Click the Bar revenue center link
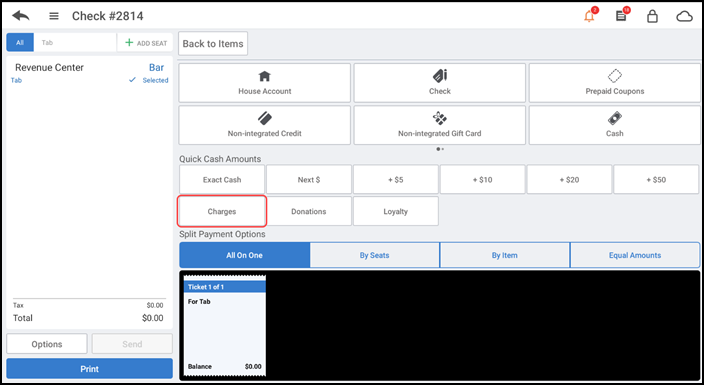 (x=156, y=67)
